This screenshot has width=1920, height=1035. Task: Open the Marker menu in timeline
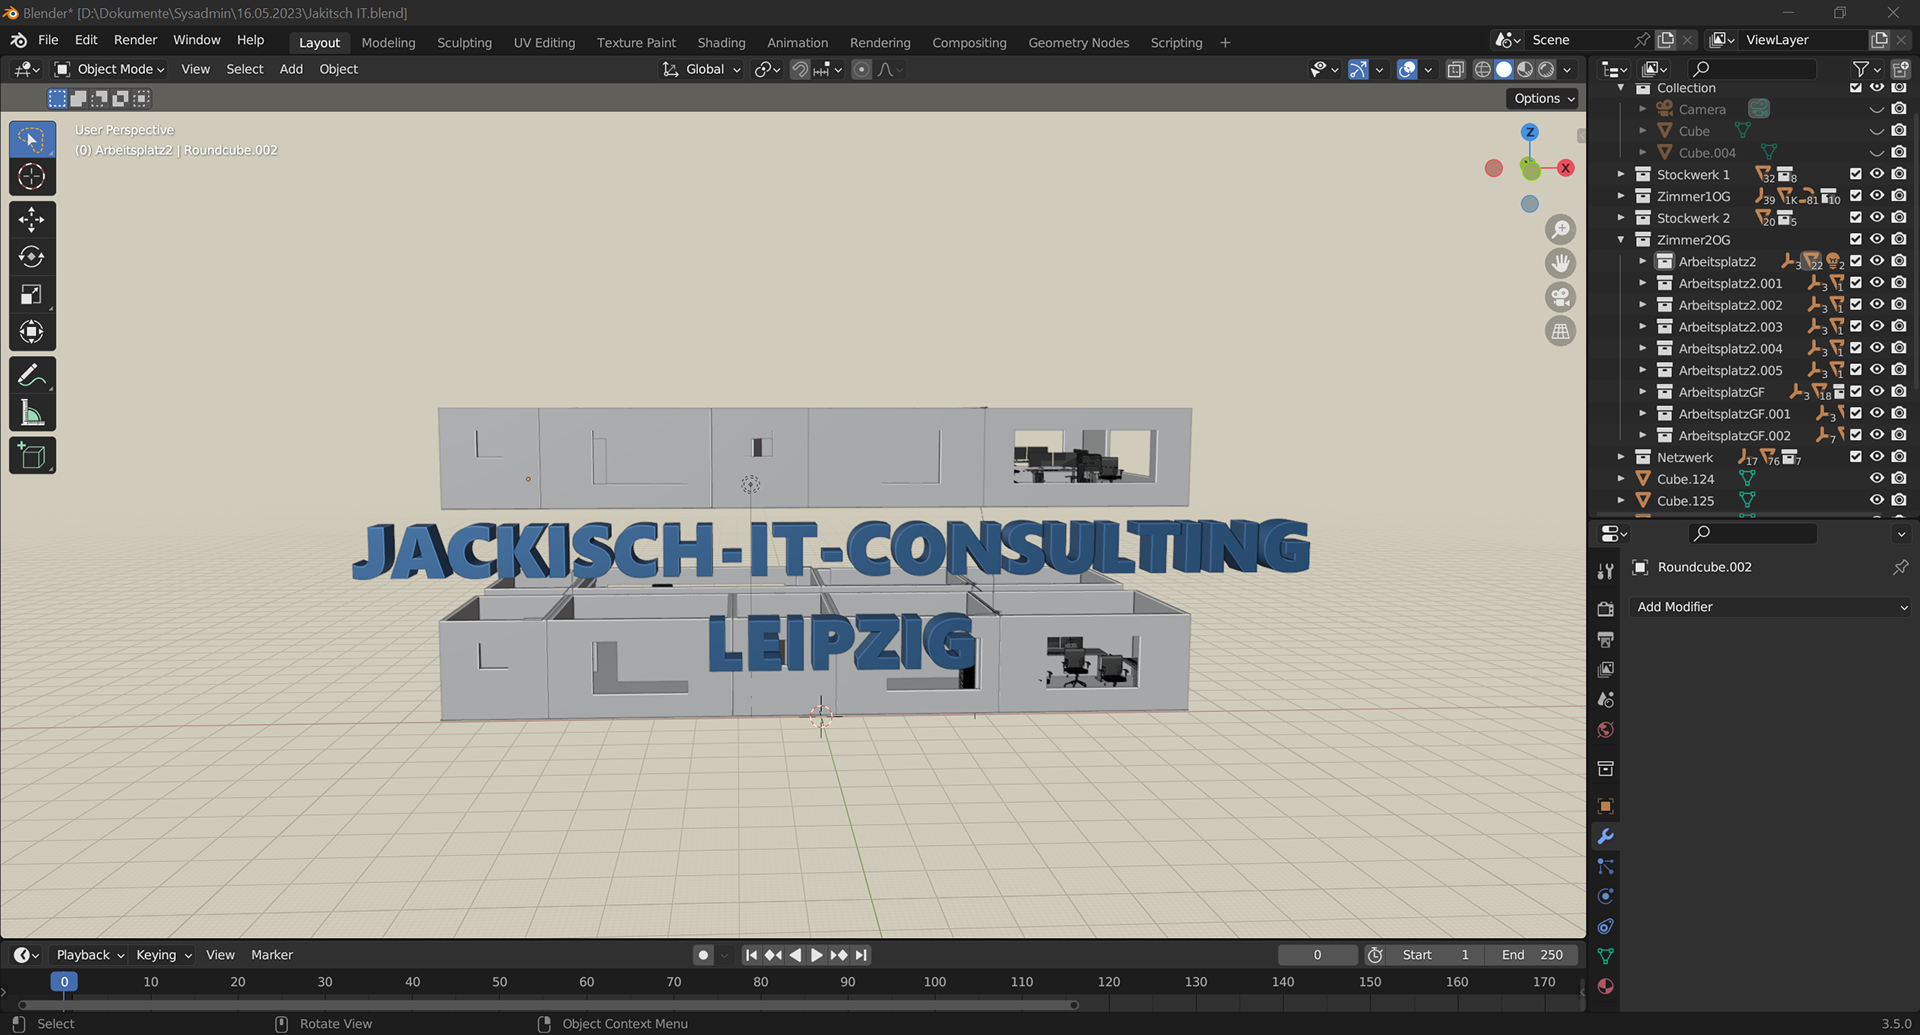[x=272, y=955]
